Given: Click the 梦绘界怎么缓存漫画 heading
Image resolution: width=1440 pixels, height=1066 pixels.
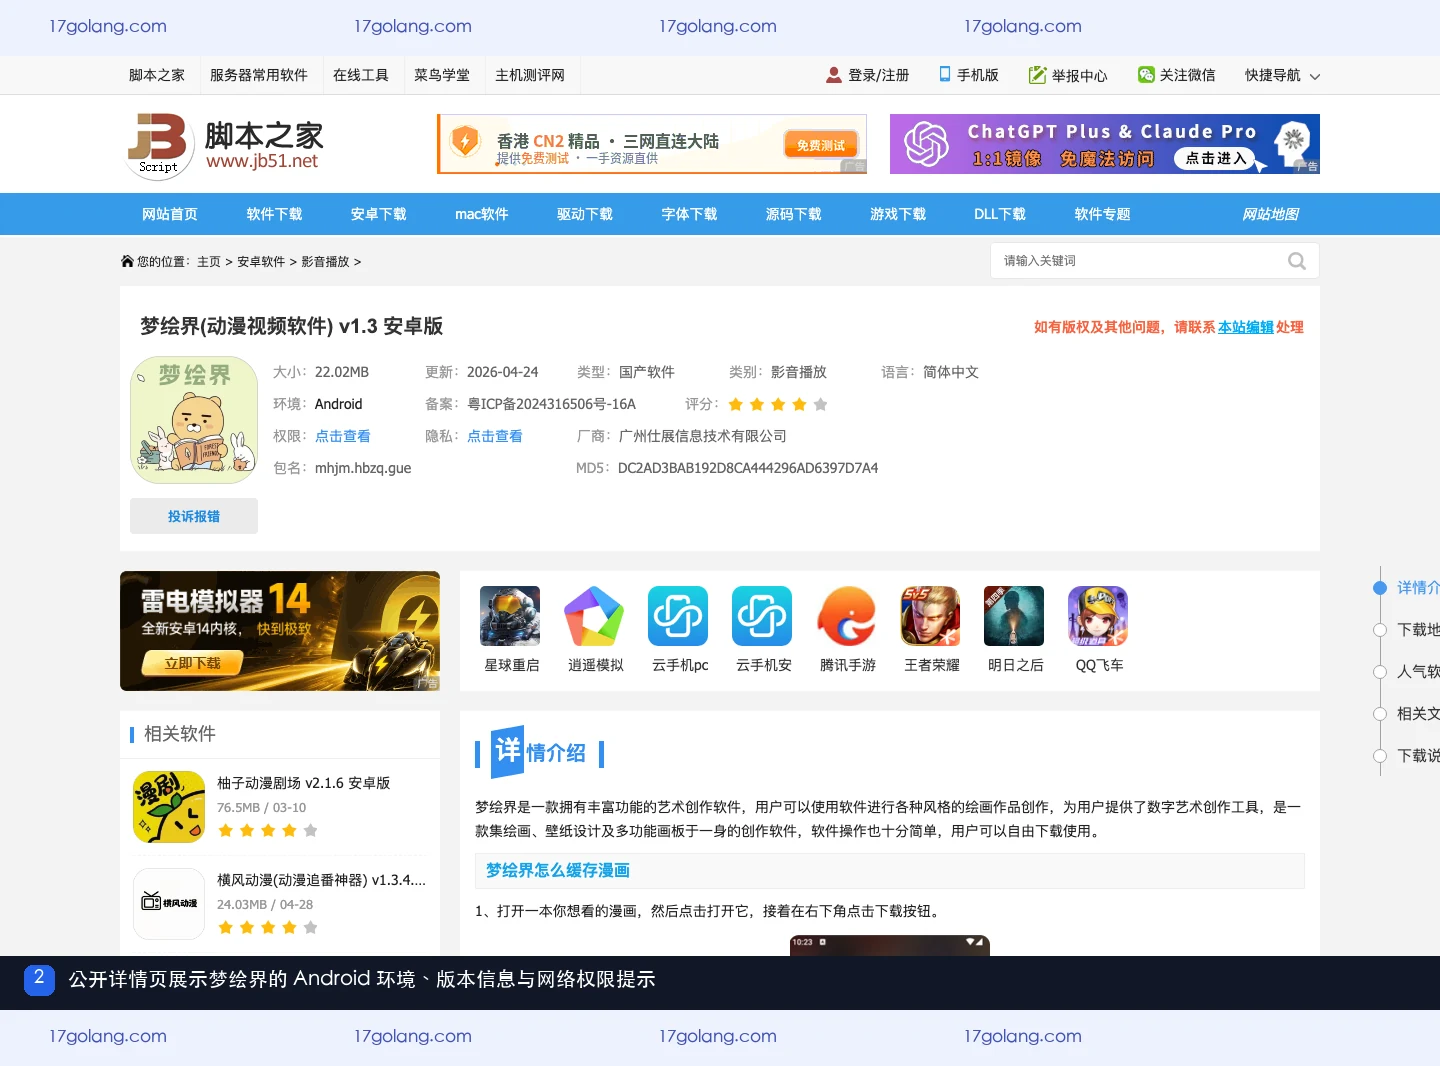Looking at the screenshot, I should tap(558, 871).
